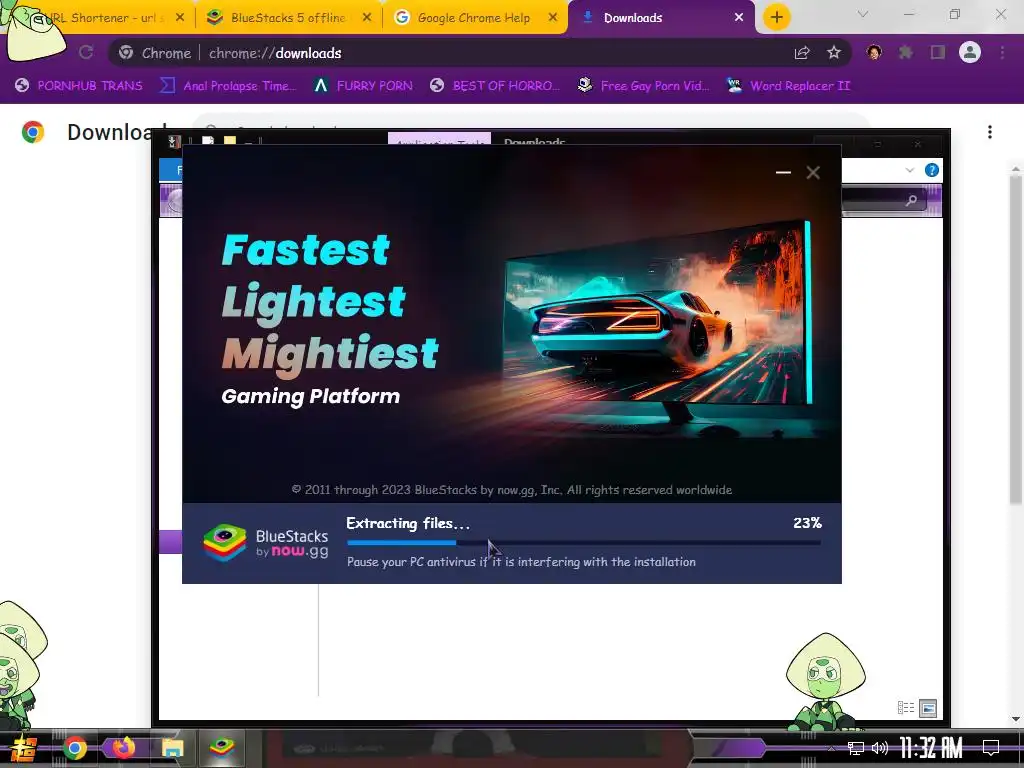Image resolution: width=1024 pixels, height=768 pixels.
Task: Click the share page icon in address bar
Action: (x=802, y=53)
